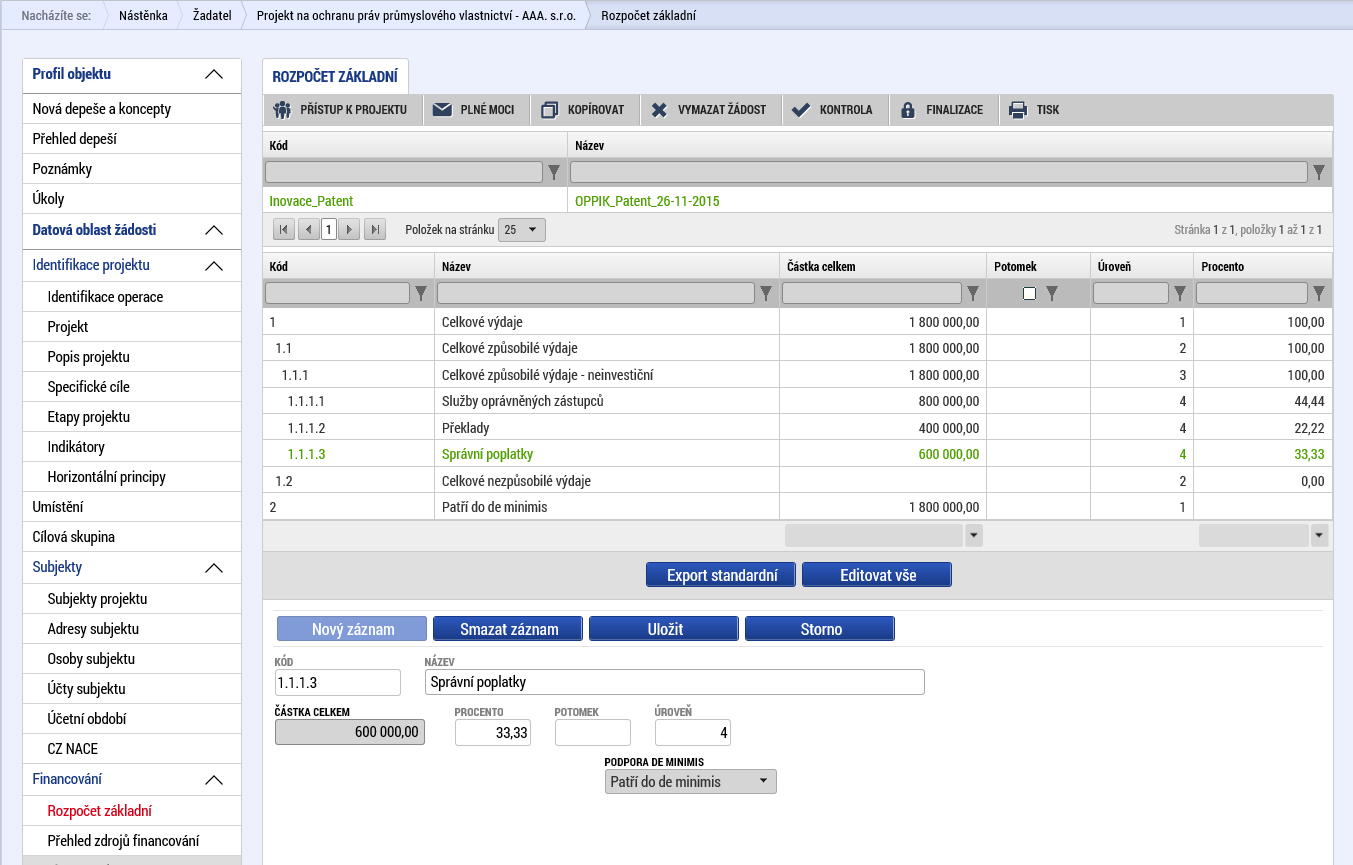Click filter icon for Potomek column
Viewport: 1353px width, 865px height.
(x=1051, y=293)
